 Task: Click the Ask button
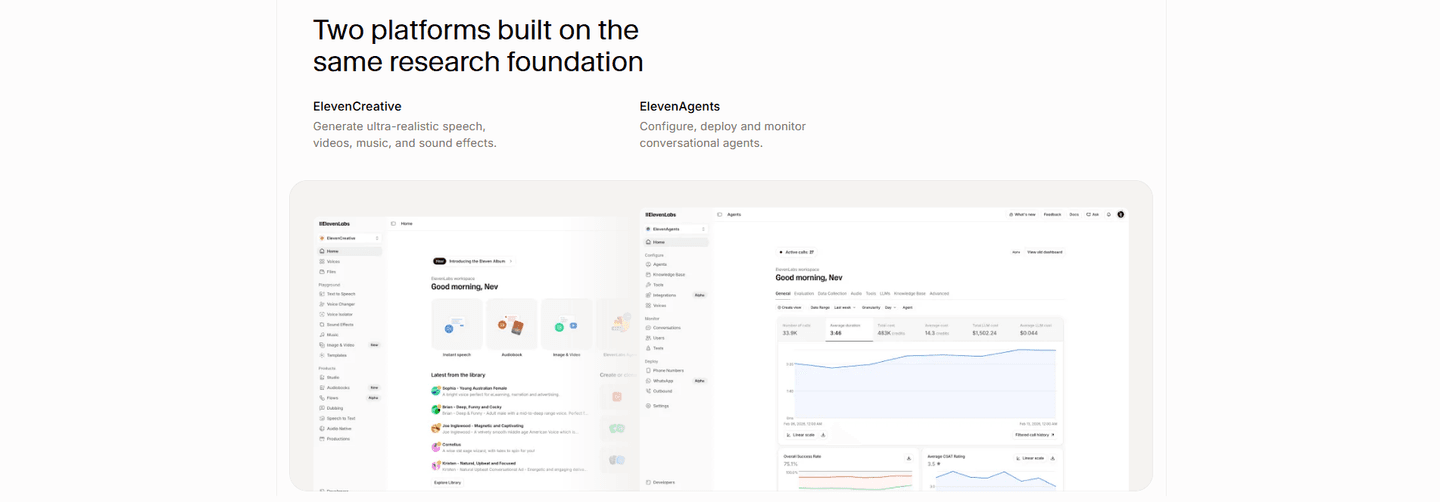[1092, 214]
